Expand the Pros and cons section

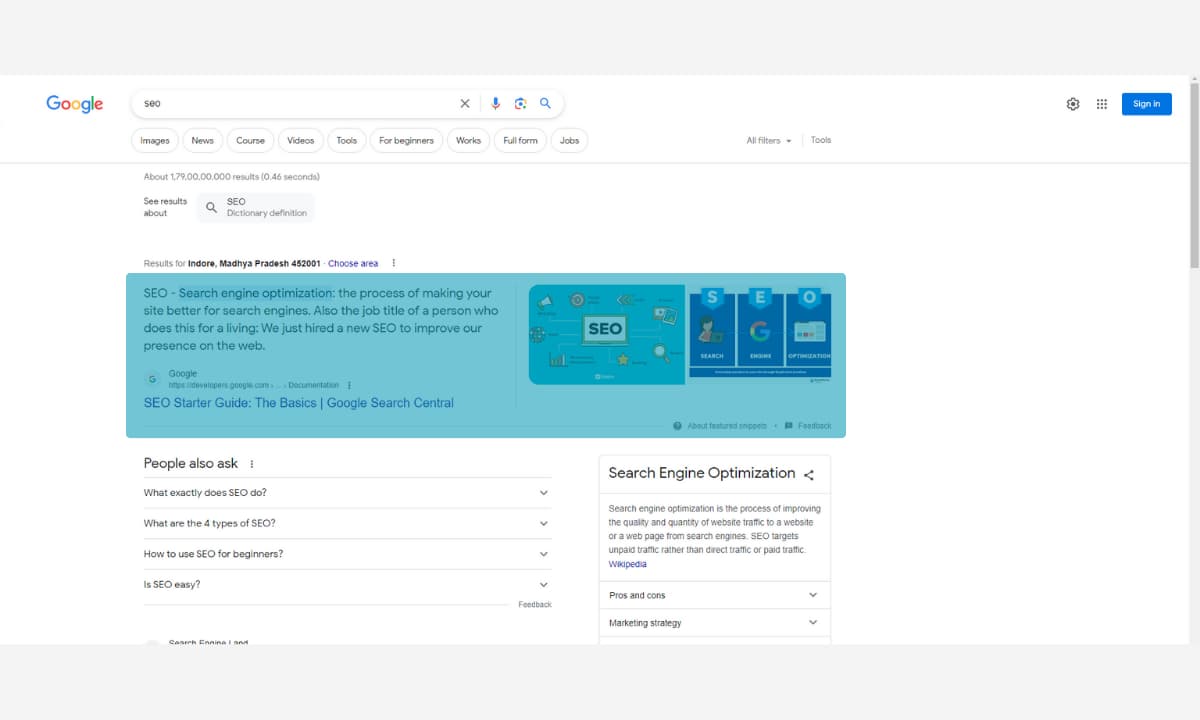click(715, 595)
